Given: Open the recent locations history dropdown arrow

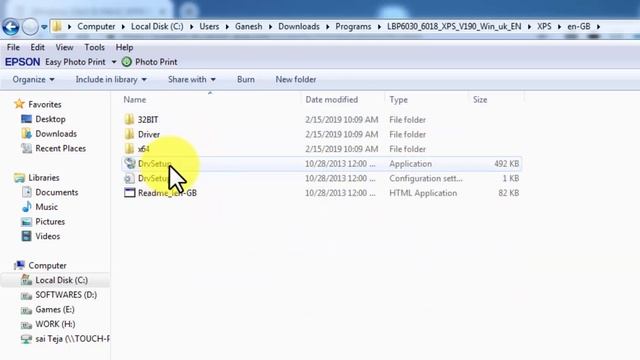Looking at the screenshot, I should click(44, 27).
